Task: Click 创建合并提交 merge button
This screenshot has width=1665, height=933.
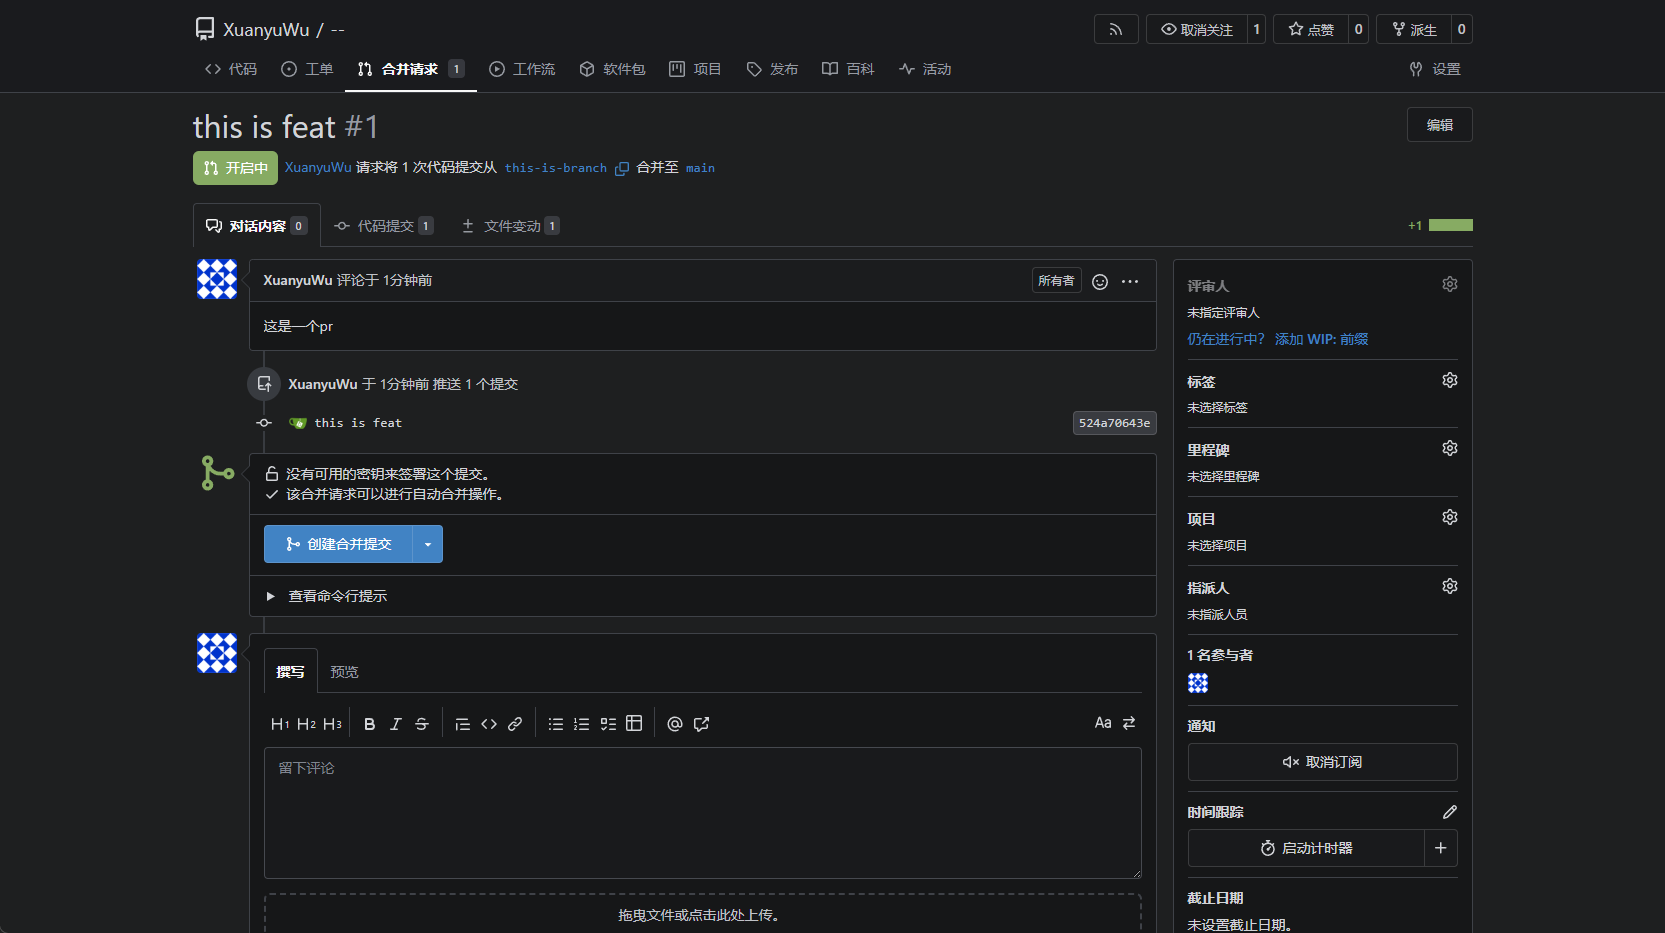Action: point(338,544)
